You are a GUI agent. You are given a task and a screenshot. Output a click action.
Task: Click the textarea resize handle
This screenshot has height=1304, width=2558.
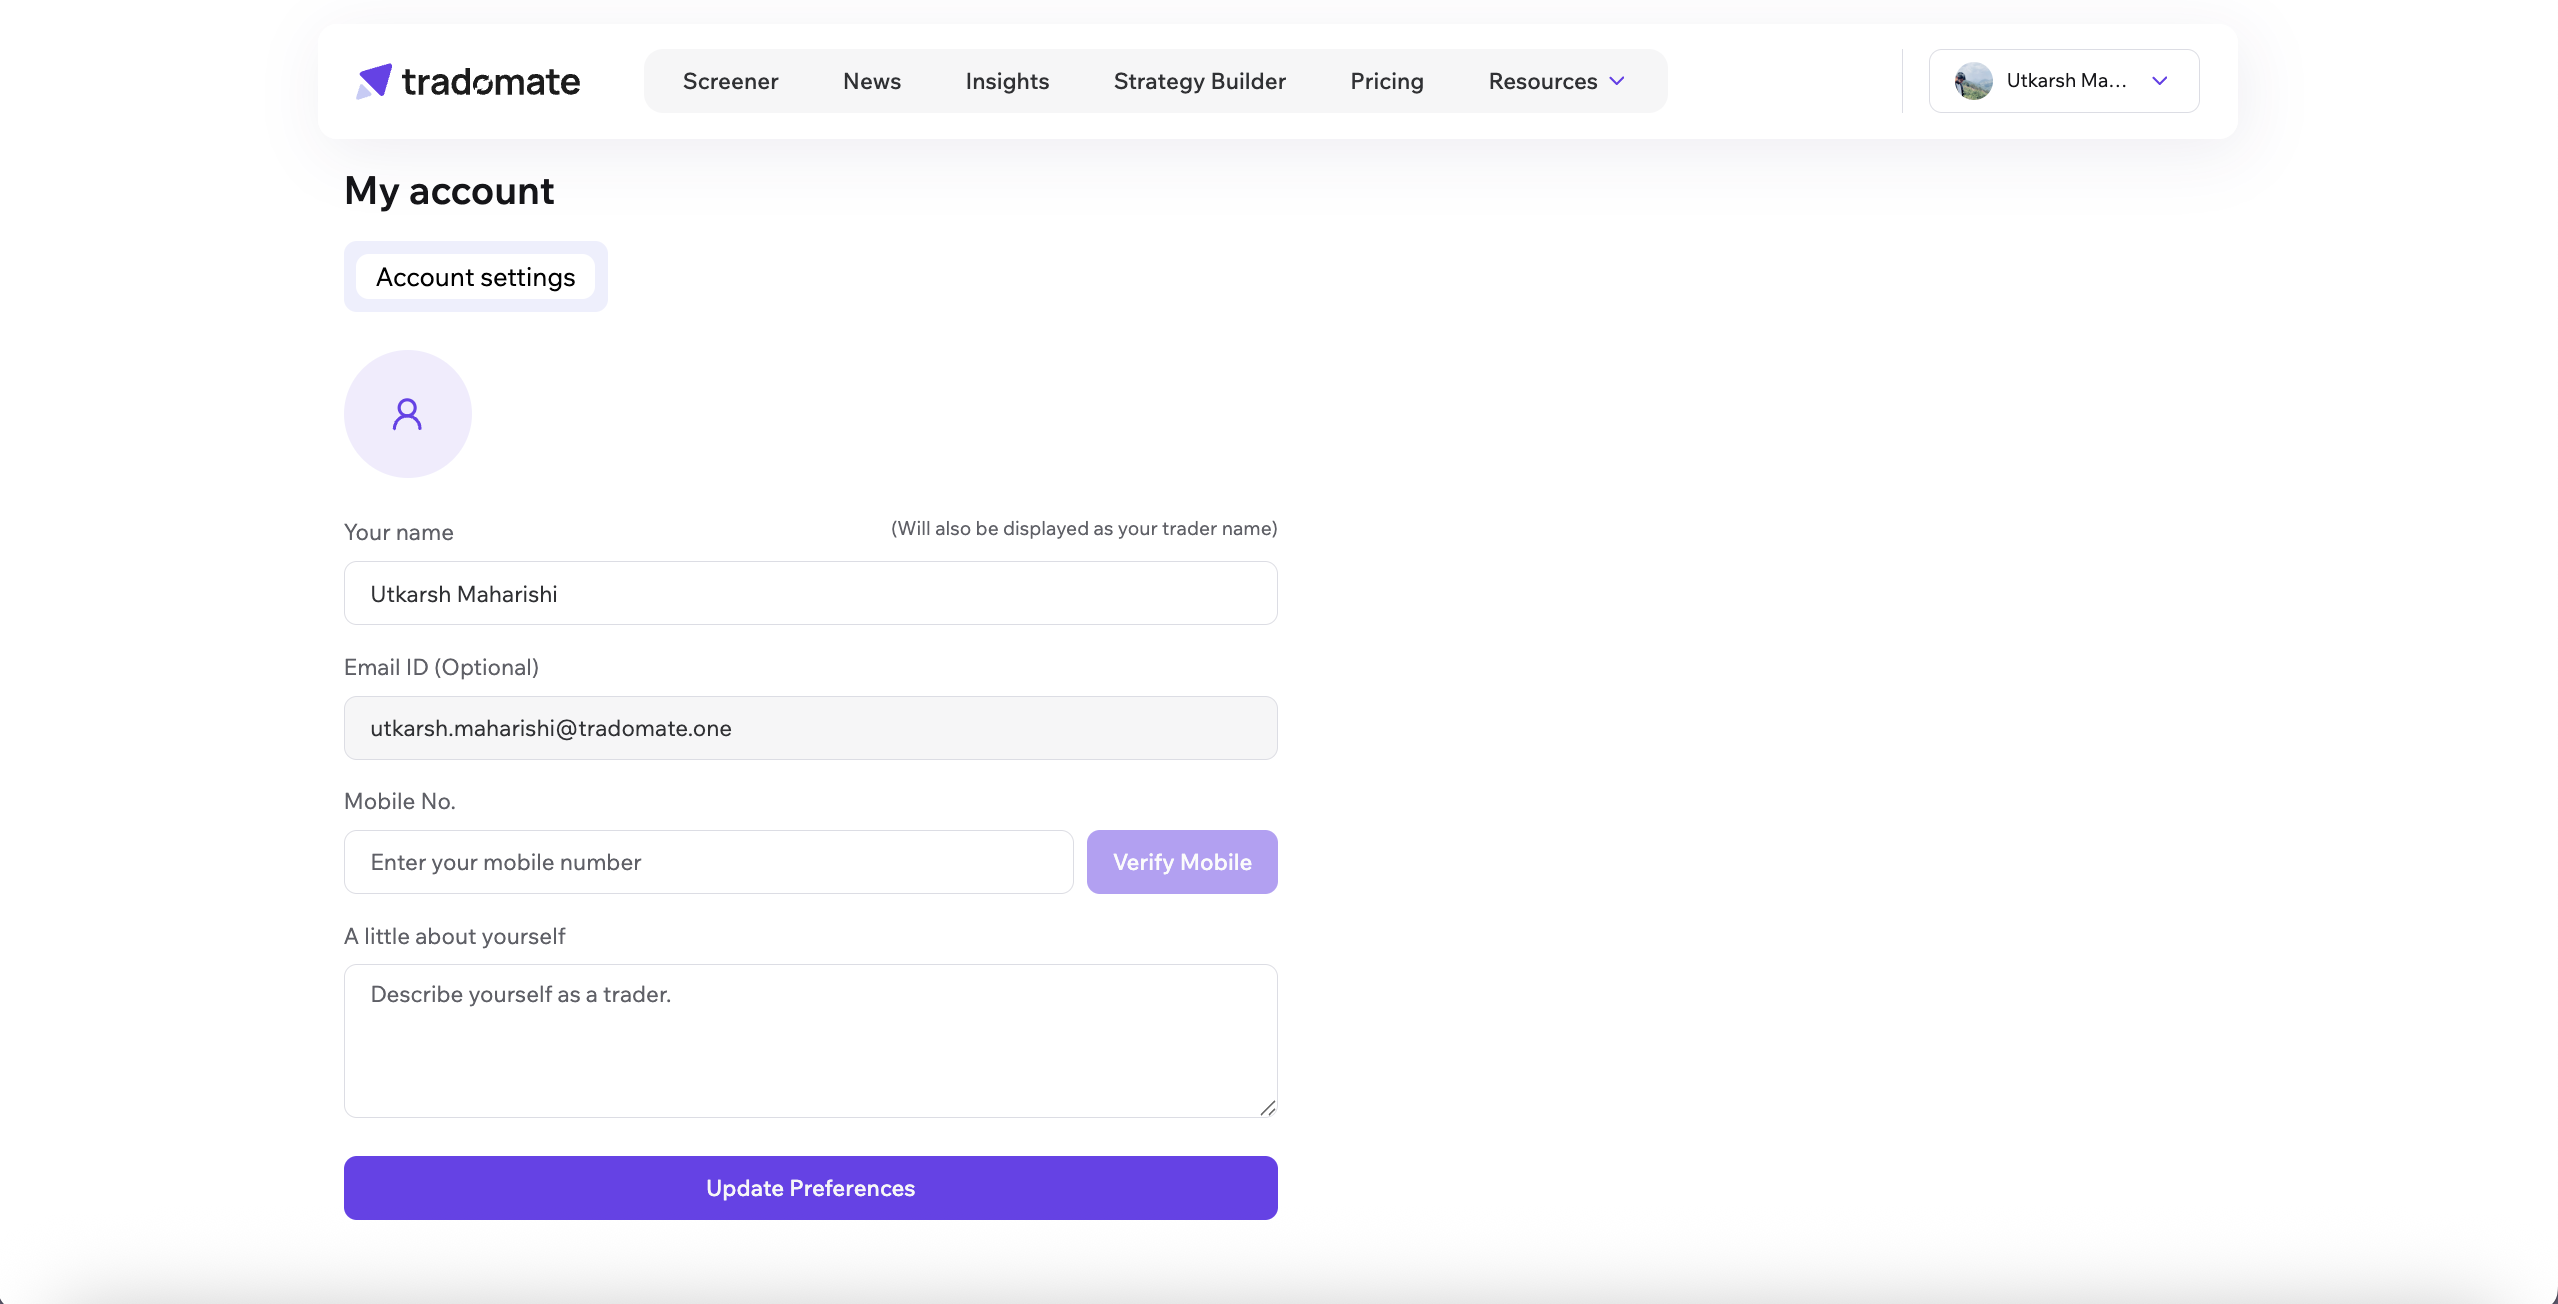(x=1268, y=1107)
